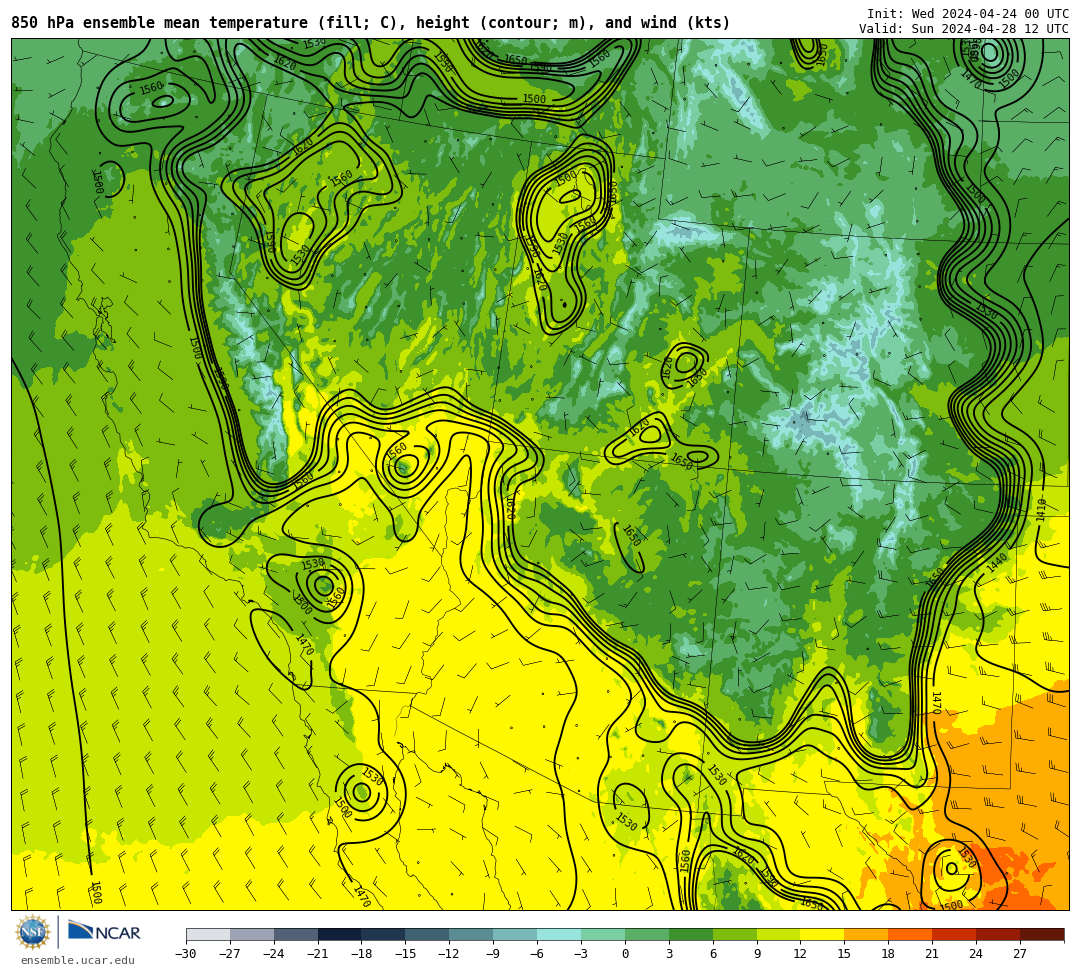Pick the dark teal swatch between -15 and -12

pos(428,934)
